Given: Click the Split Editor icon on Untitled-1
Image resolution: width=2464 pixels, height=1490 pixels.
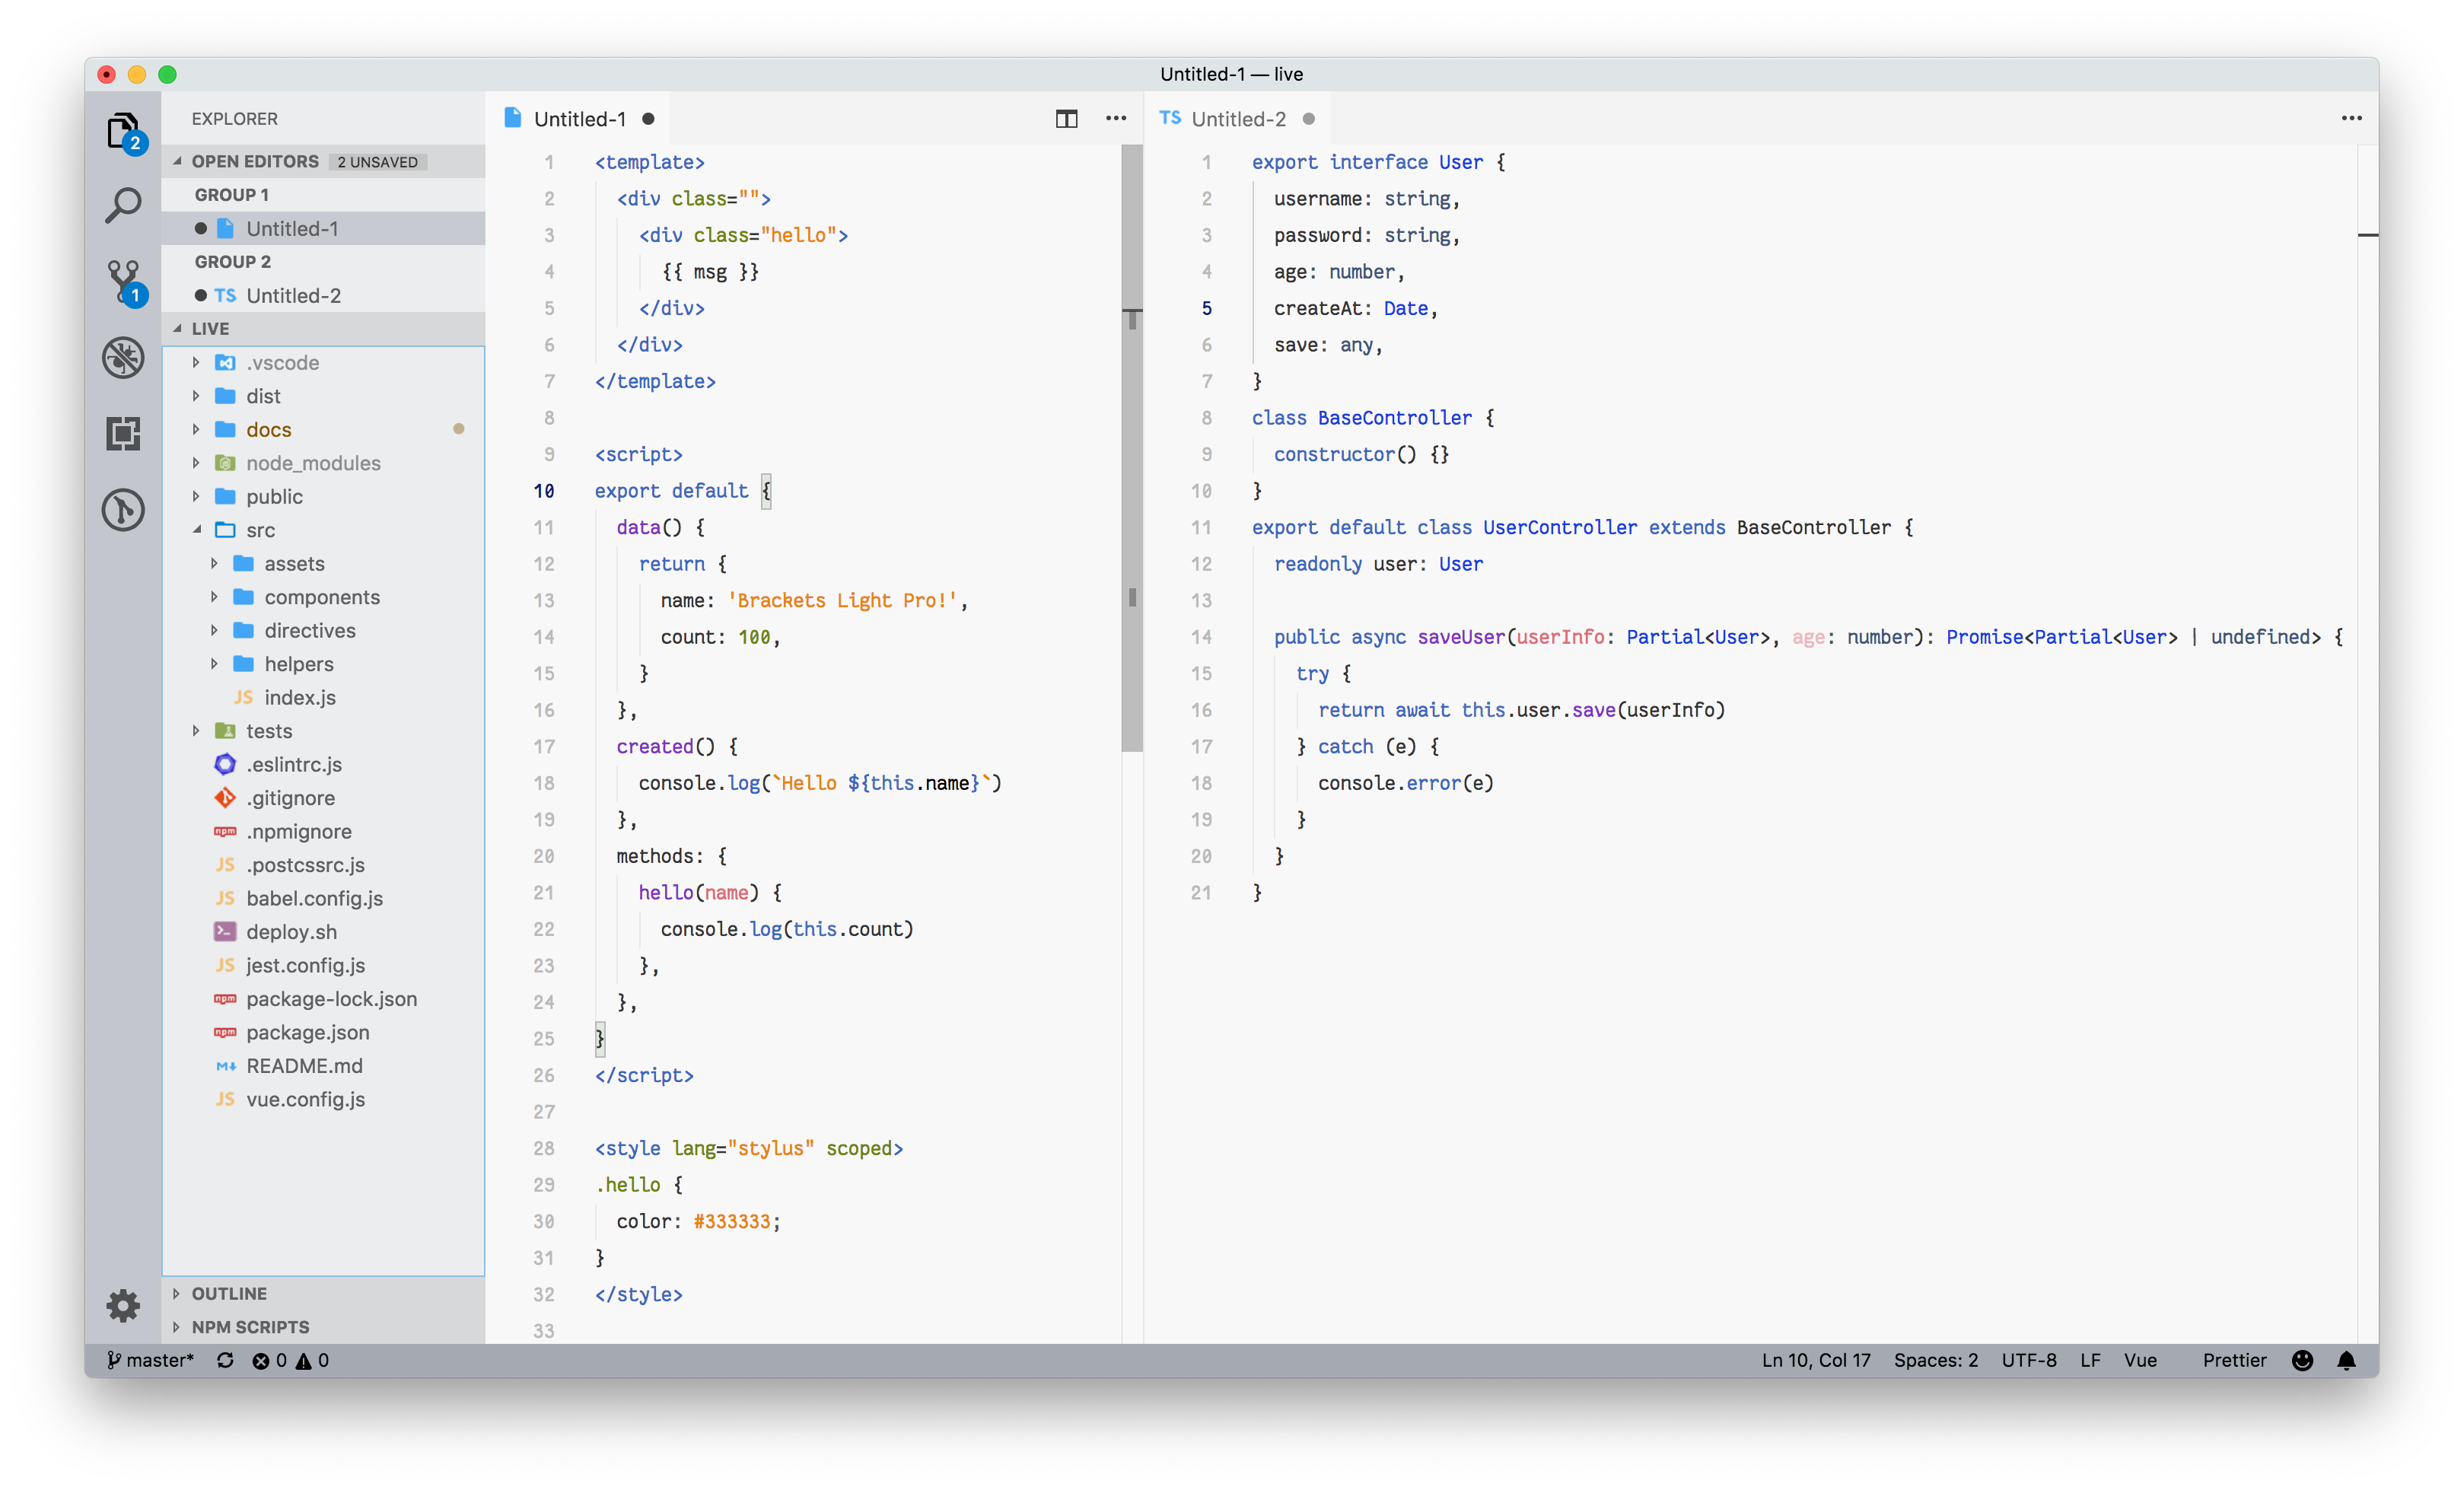Looking at the screenshot, I should tap(1066, 118).
